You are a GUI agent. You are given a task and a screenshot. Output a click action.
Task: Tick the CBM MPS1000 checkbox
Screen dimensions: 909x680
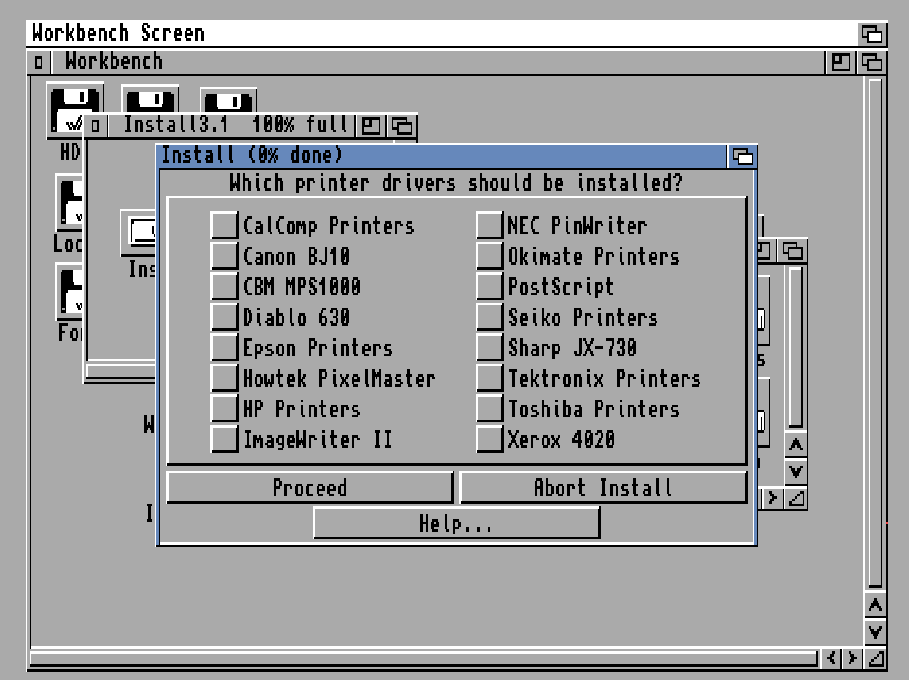[x=224, y=286]
